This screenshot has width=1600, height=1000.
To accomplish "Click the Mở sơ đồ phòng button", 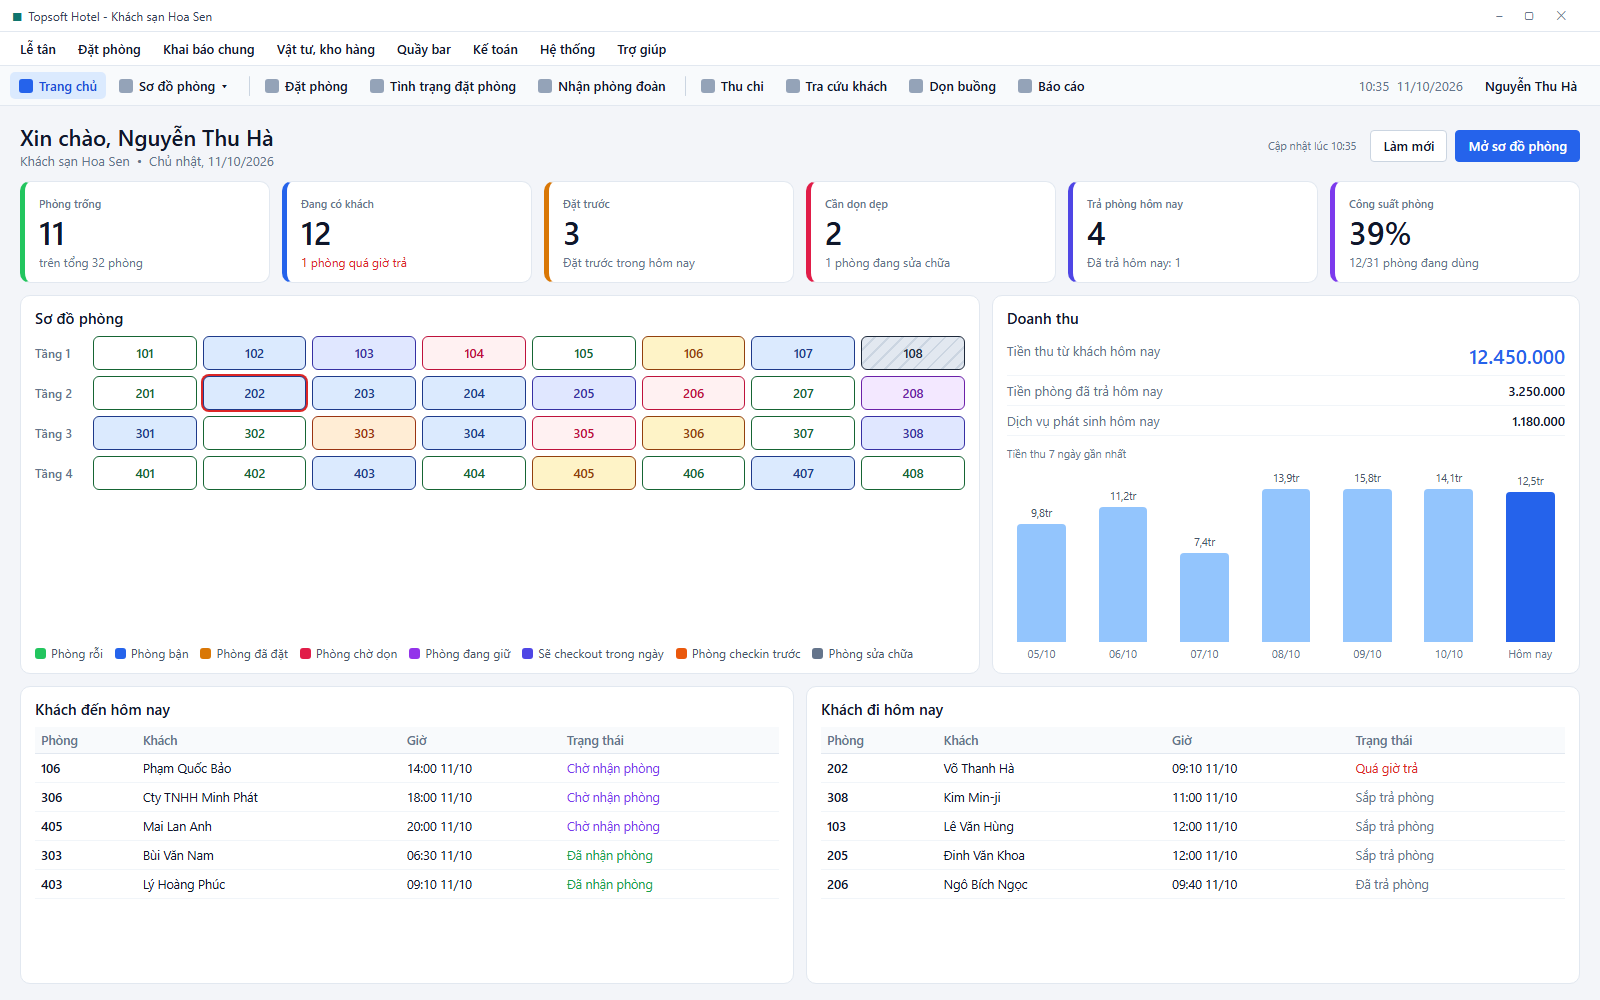I will (1518, 146).
